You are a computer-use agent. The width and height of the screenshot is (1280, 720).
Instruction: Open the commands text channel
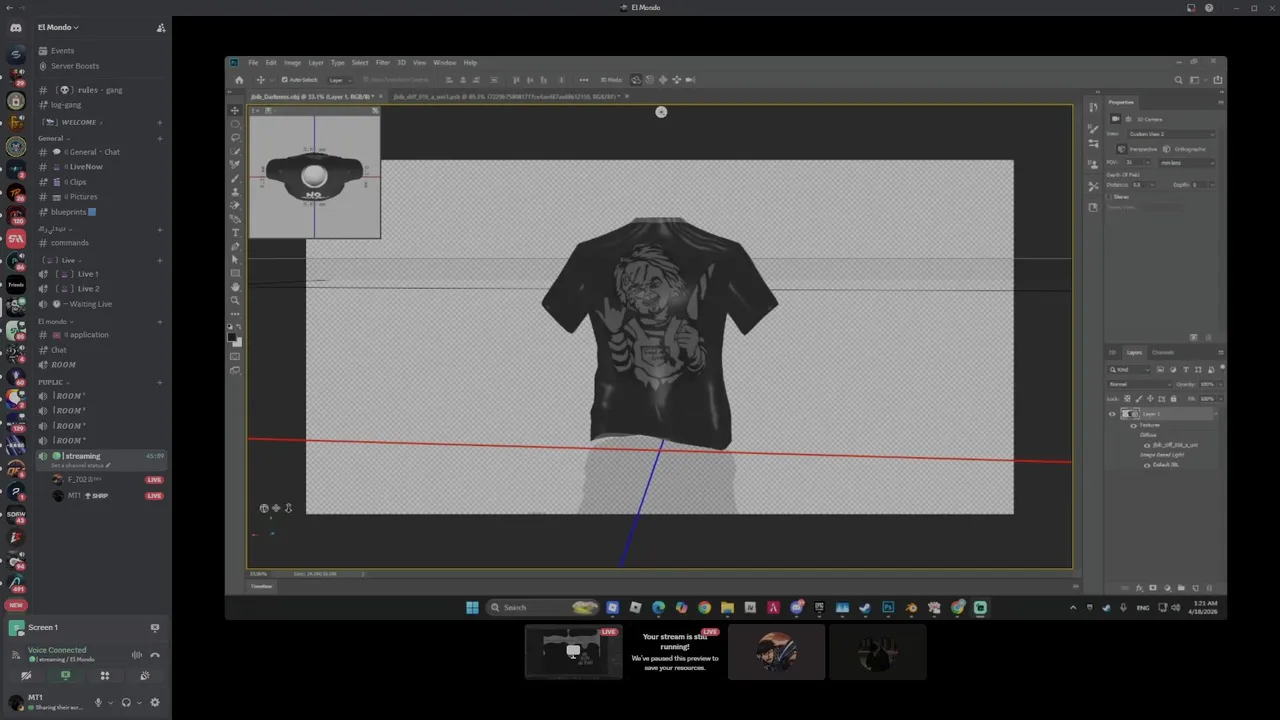(69, 243)
